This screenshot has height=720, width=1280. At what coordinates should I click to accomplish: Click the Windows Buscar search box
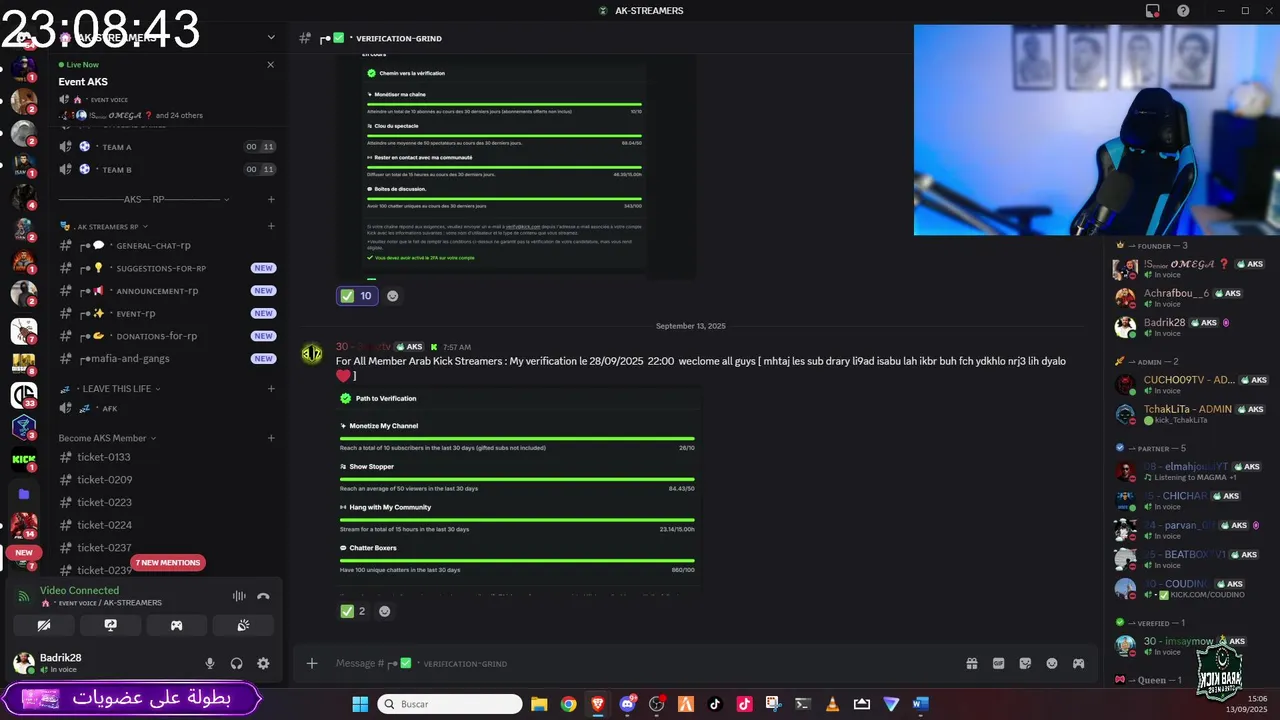(x=450, y=704)
